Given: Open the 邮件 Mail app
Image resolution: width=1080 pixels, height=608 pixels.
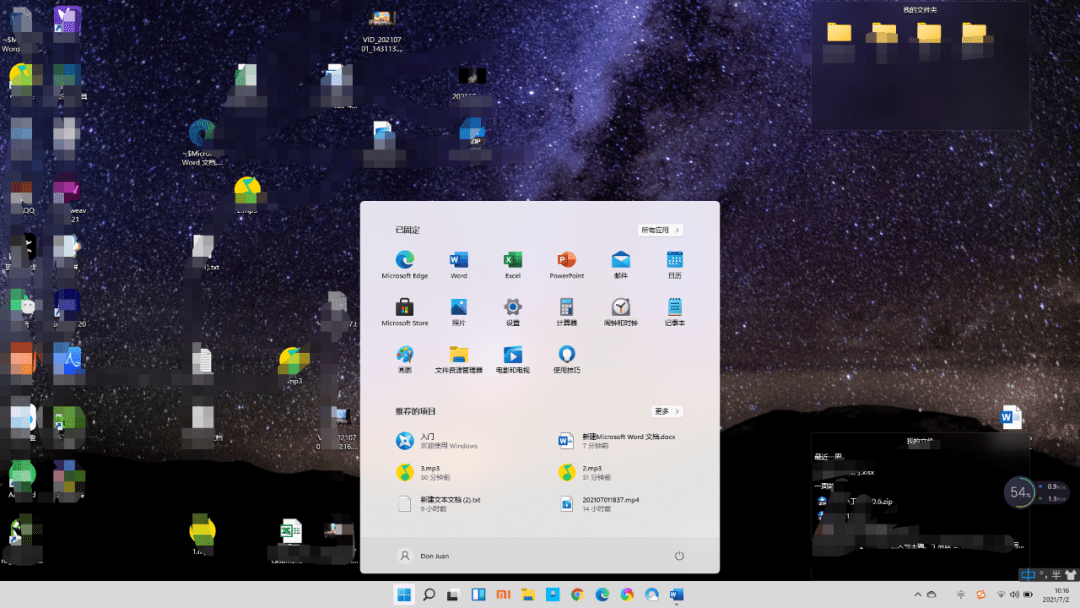Looking at the screenshot, I should click(x=621, y=264).
